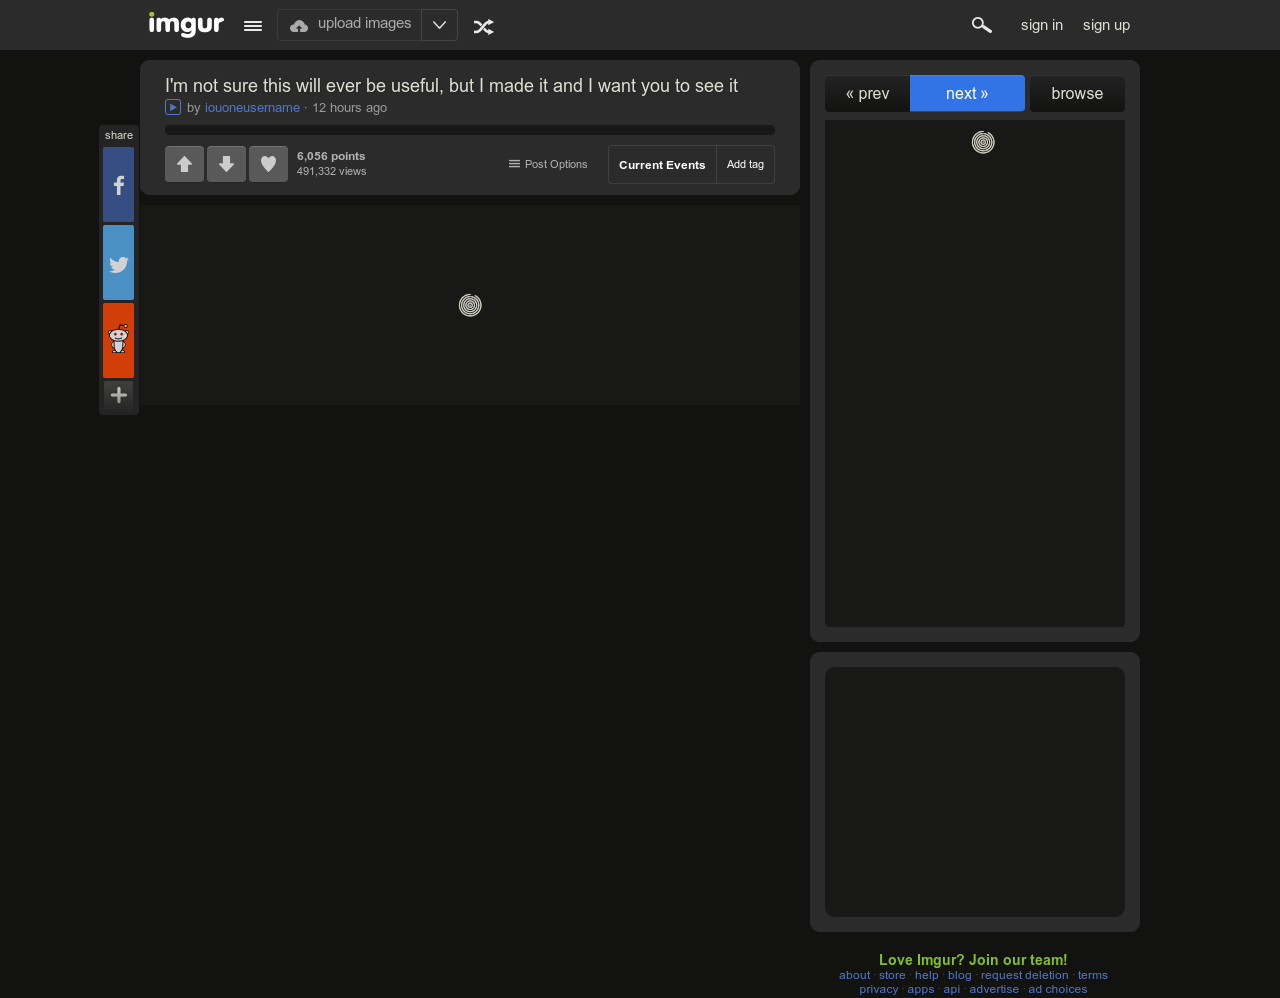Upvote the post with the up arrow
The height and width of the screenshot is (998, 1280).
click(x=184, y=164)
